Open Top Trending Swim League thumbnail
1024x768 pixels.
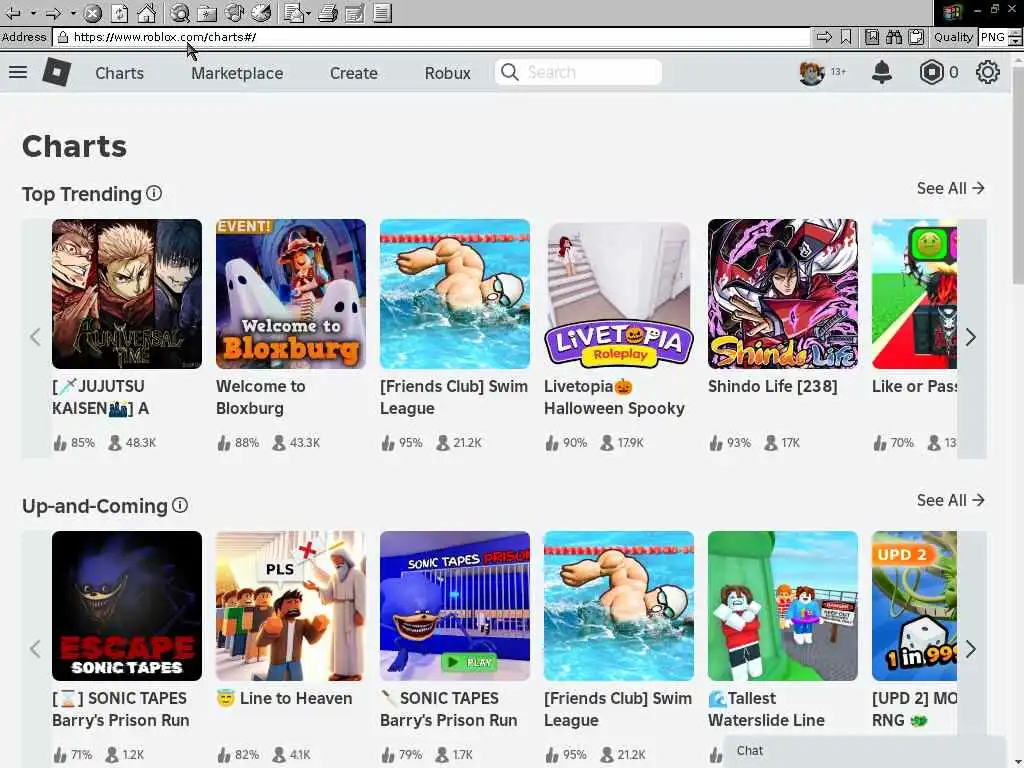tap(455, 294)
